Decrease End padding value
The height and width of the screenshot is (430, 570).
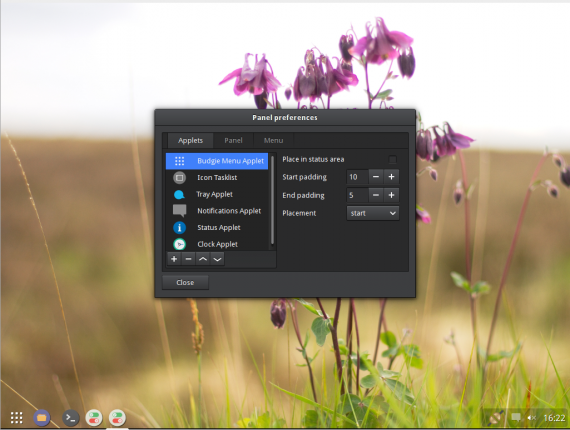coord(376,195)
